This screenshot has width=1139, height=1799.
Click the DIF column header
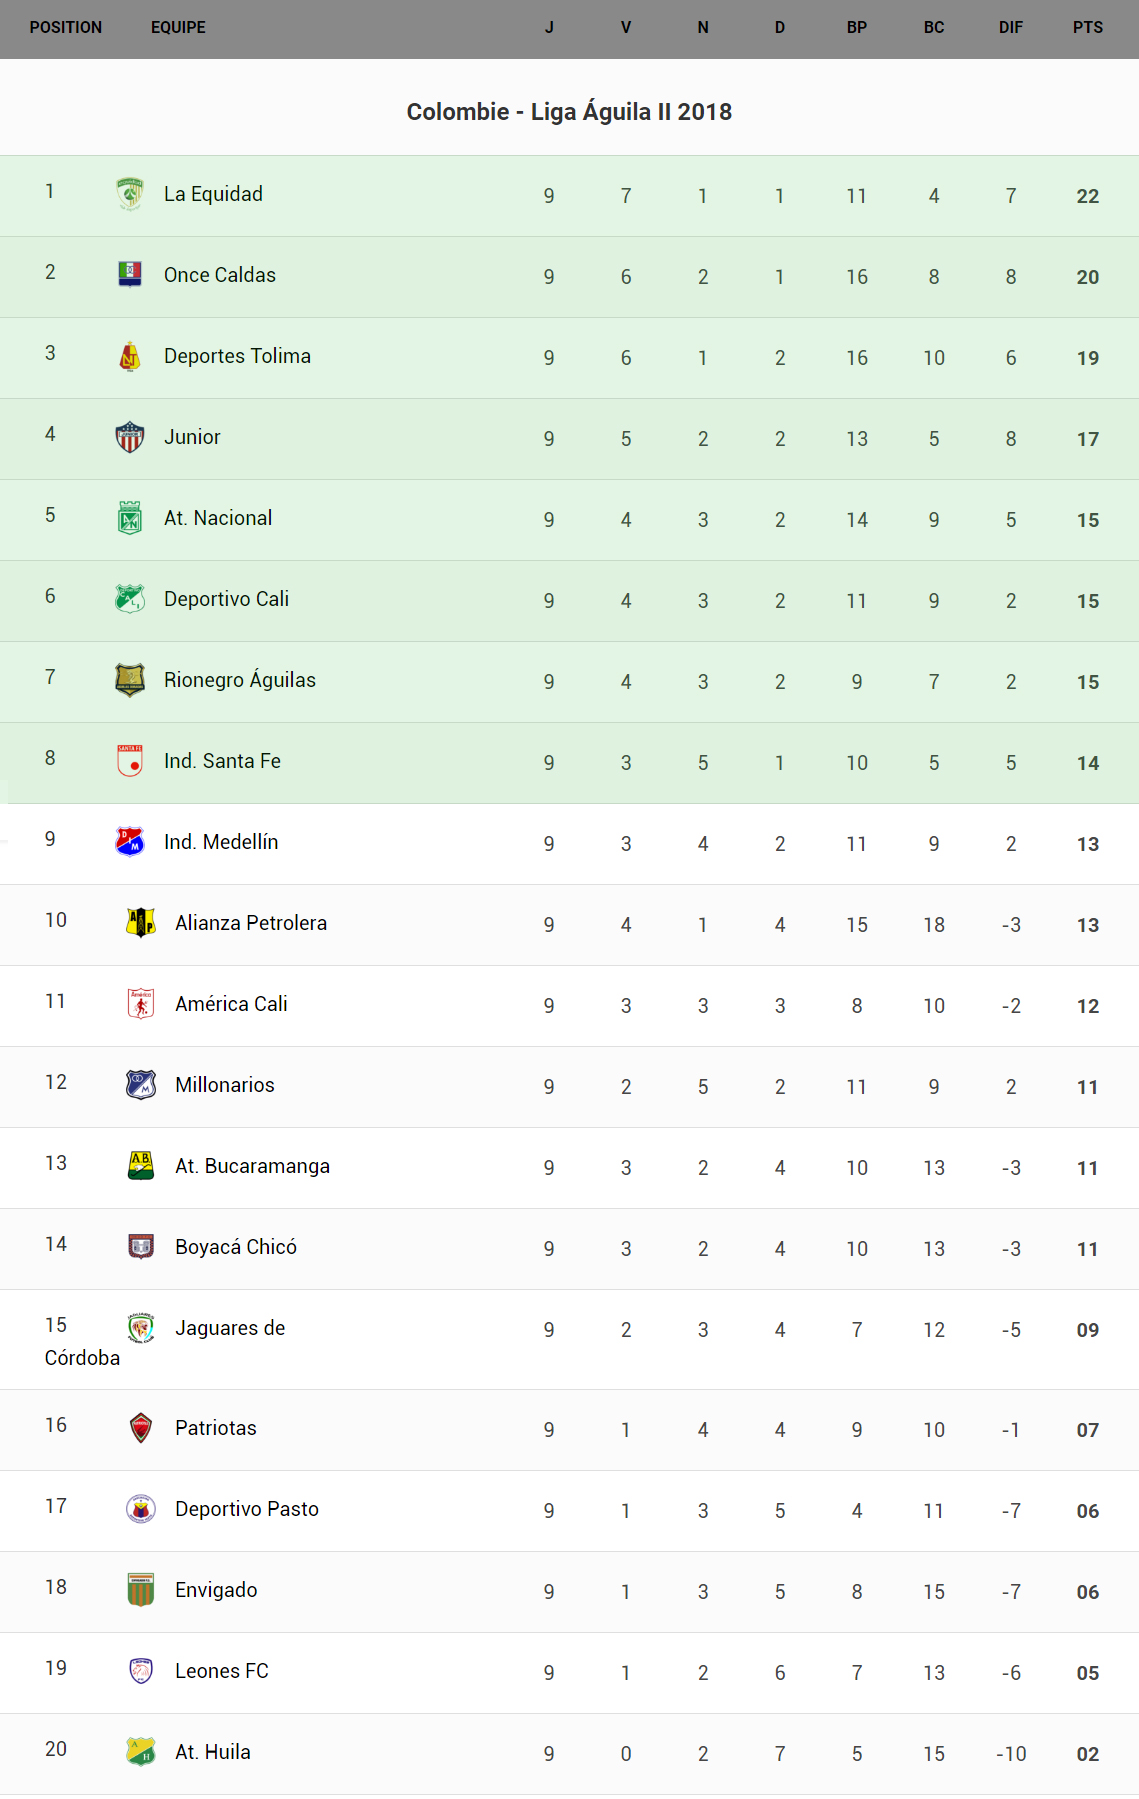[1010, 28]
